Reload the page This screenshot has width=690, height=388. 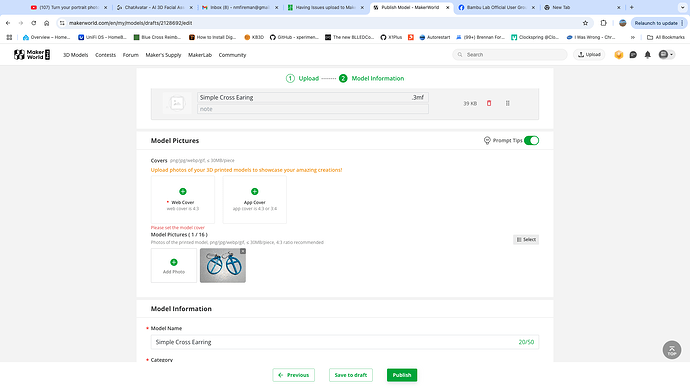pyautogui.click(x=33, y=23)
